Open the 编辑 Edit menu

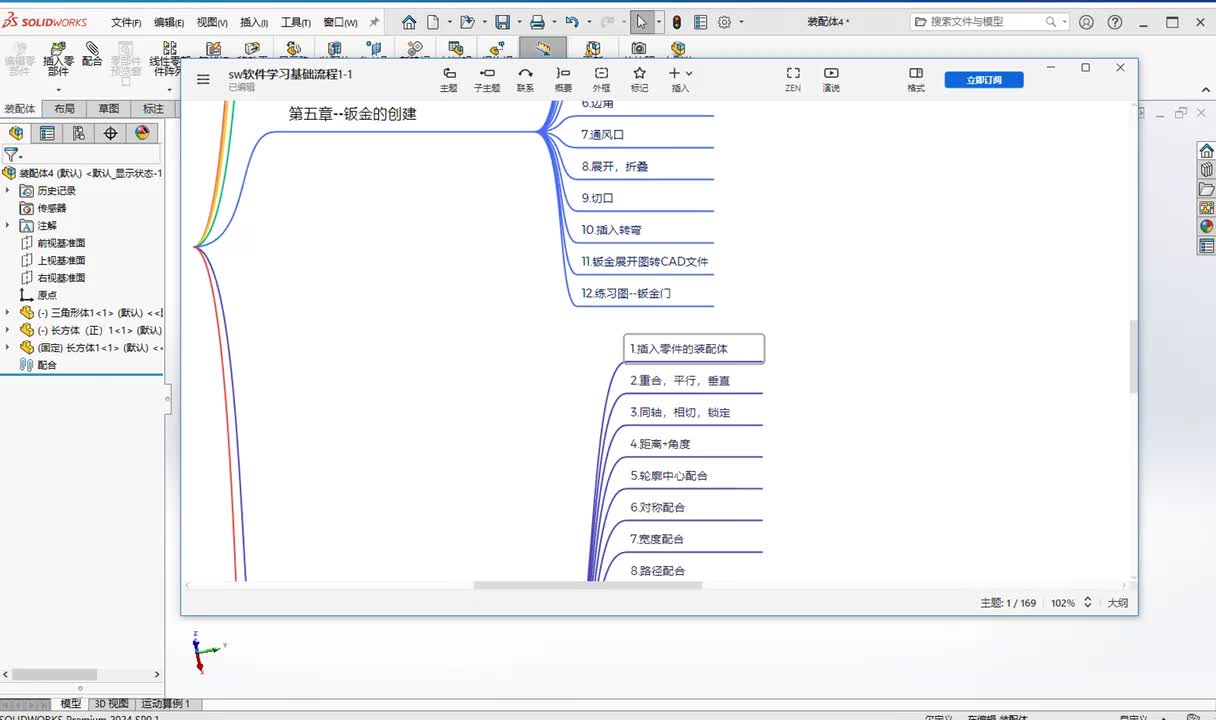click(169, 22)
